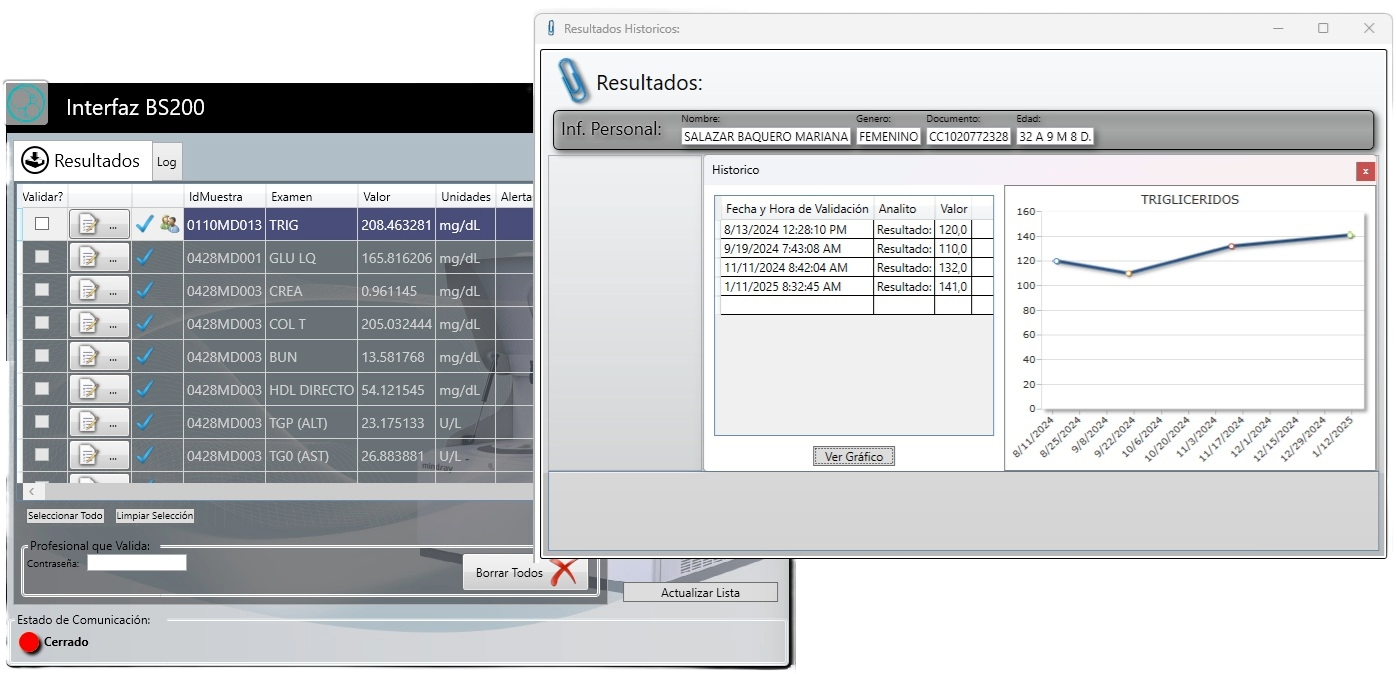Click the Actualizar Lista button
1397x674 pixels.
point(700,593)
